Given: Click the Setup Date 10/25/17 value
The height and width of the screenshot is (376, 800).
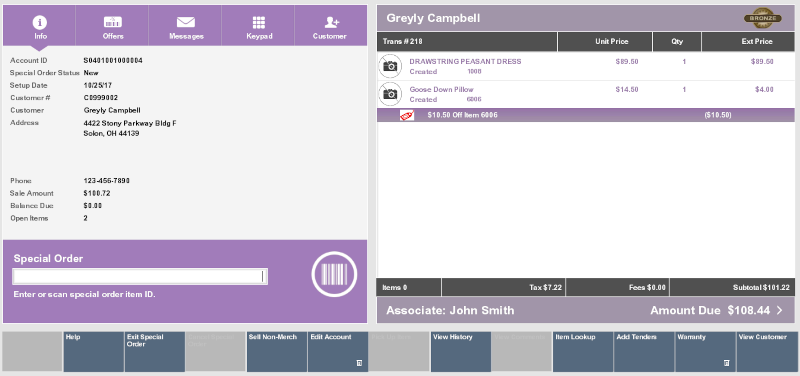Looking at the screenshot, I should (x=98, y=86).
